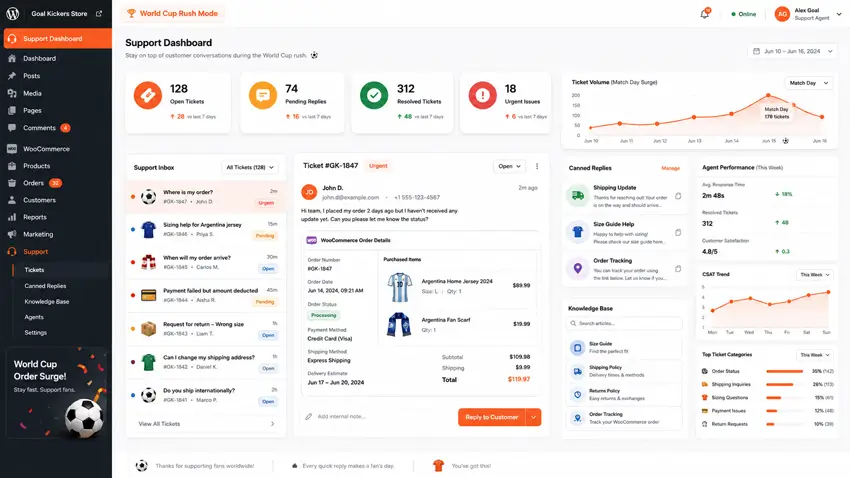Click the View All Tickets arrow
This screenshot has width=850, height=478.
tap(272, 424)
